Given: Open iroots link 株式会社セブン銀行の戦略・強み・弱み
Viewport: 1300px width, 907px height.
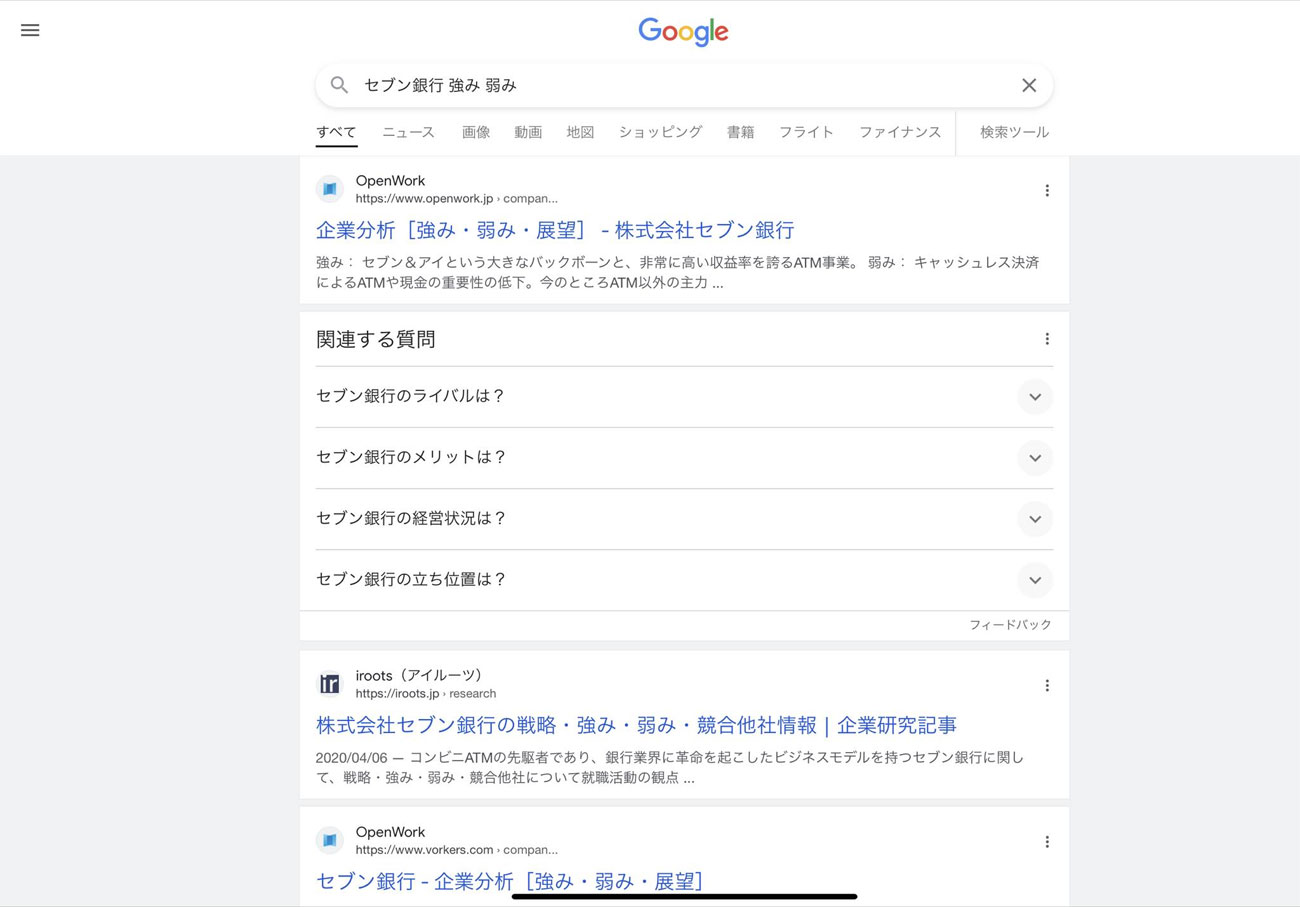Looking at the screenshot, I should pyautogui.click(x=636, y=725).
